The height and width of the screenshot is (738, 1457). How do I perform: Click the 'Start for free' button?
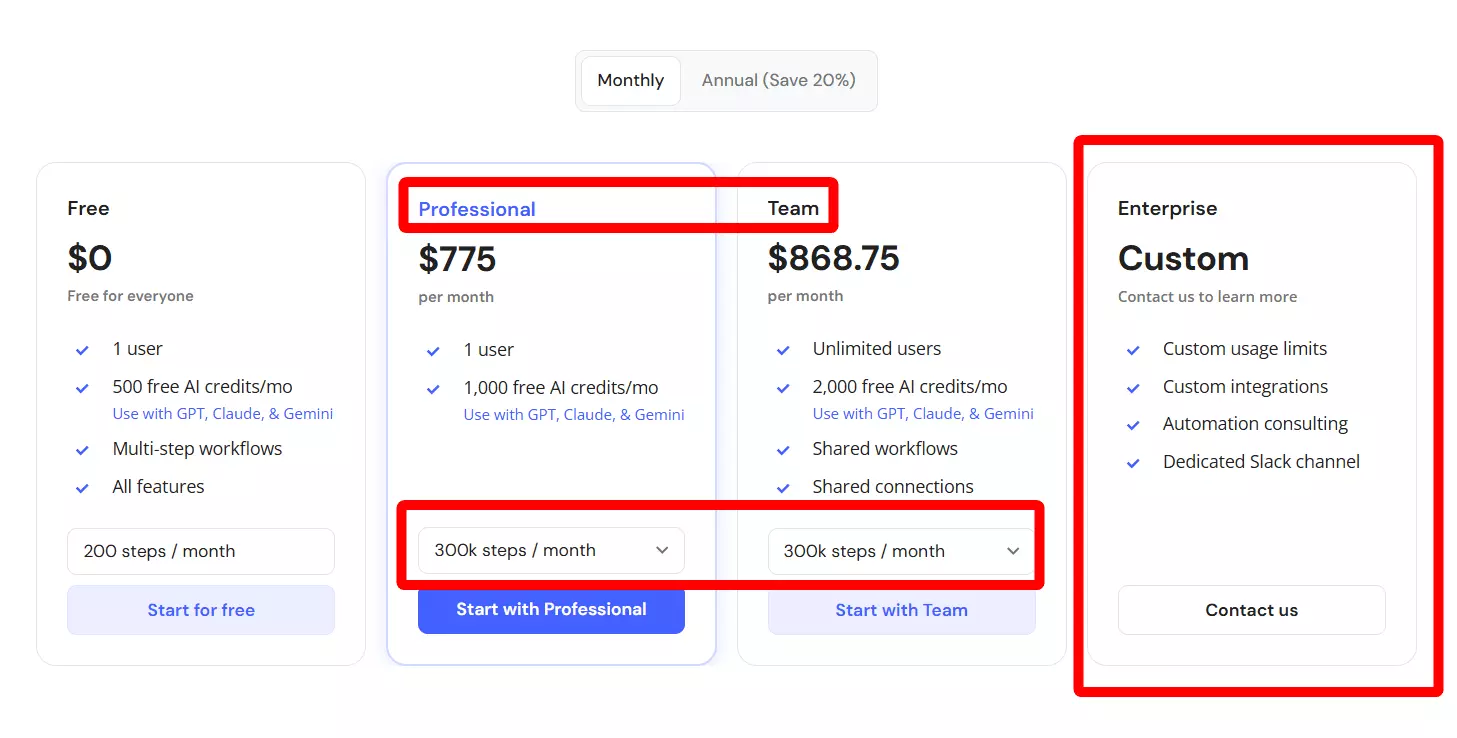coord(201,610)
